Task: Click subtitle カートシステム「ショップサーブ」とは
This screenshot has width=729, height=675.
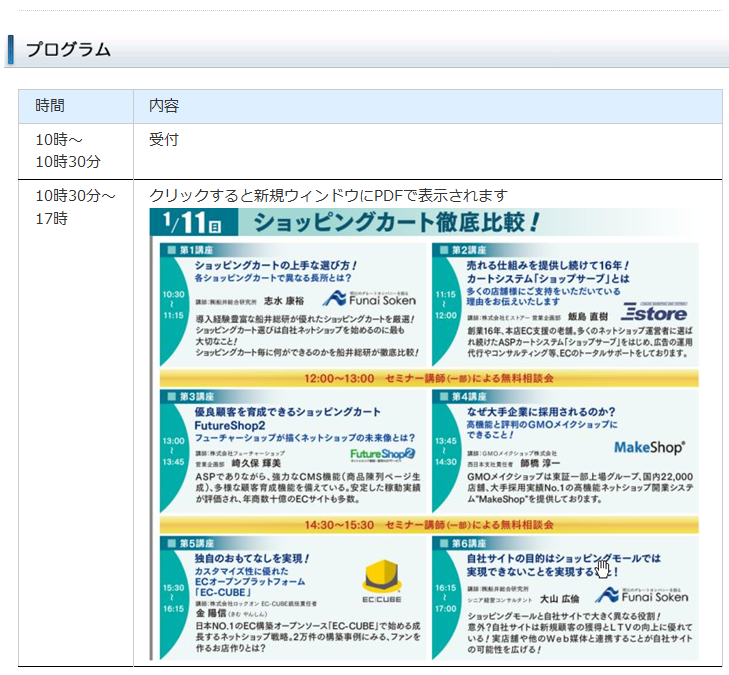Action: point(548,278)
